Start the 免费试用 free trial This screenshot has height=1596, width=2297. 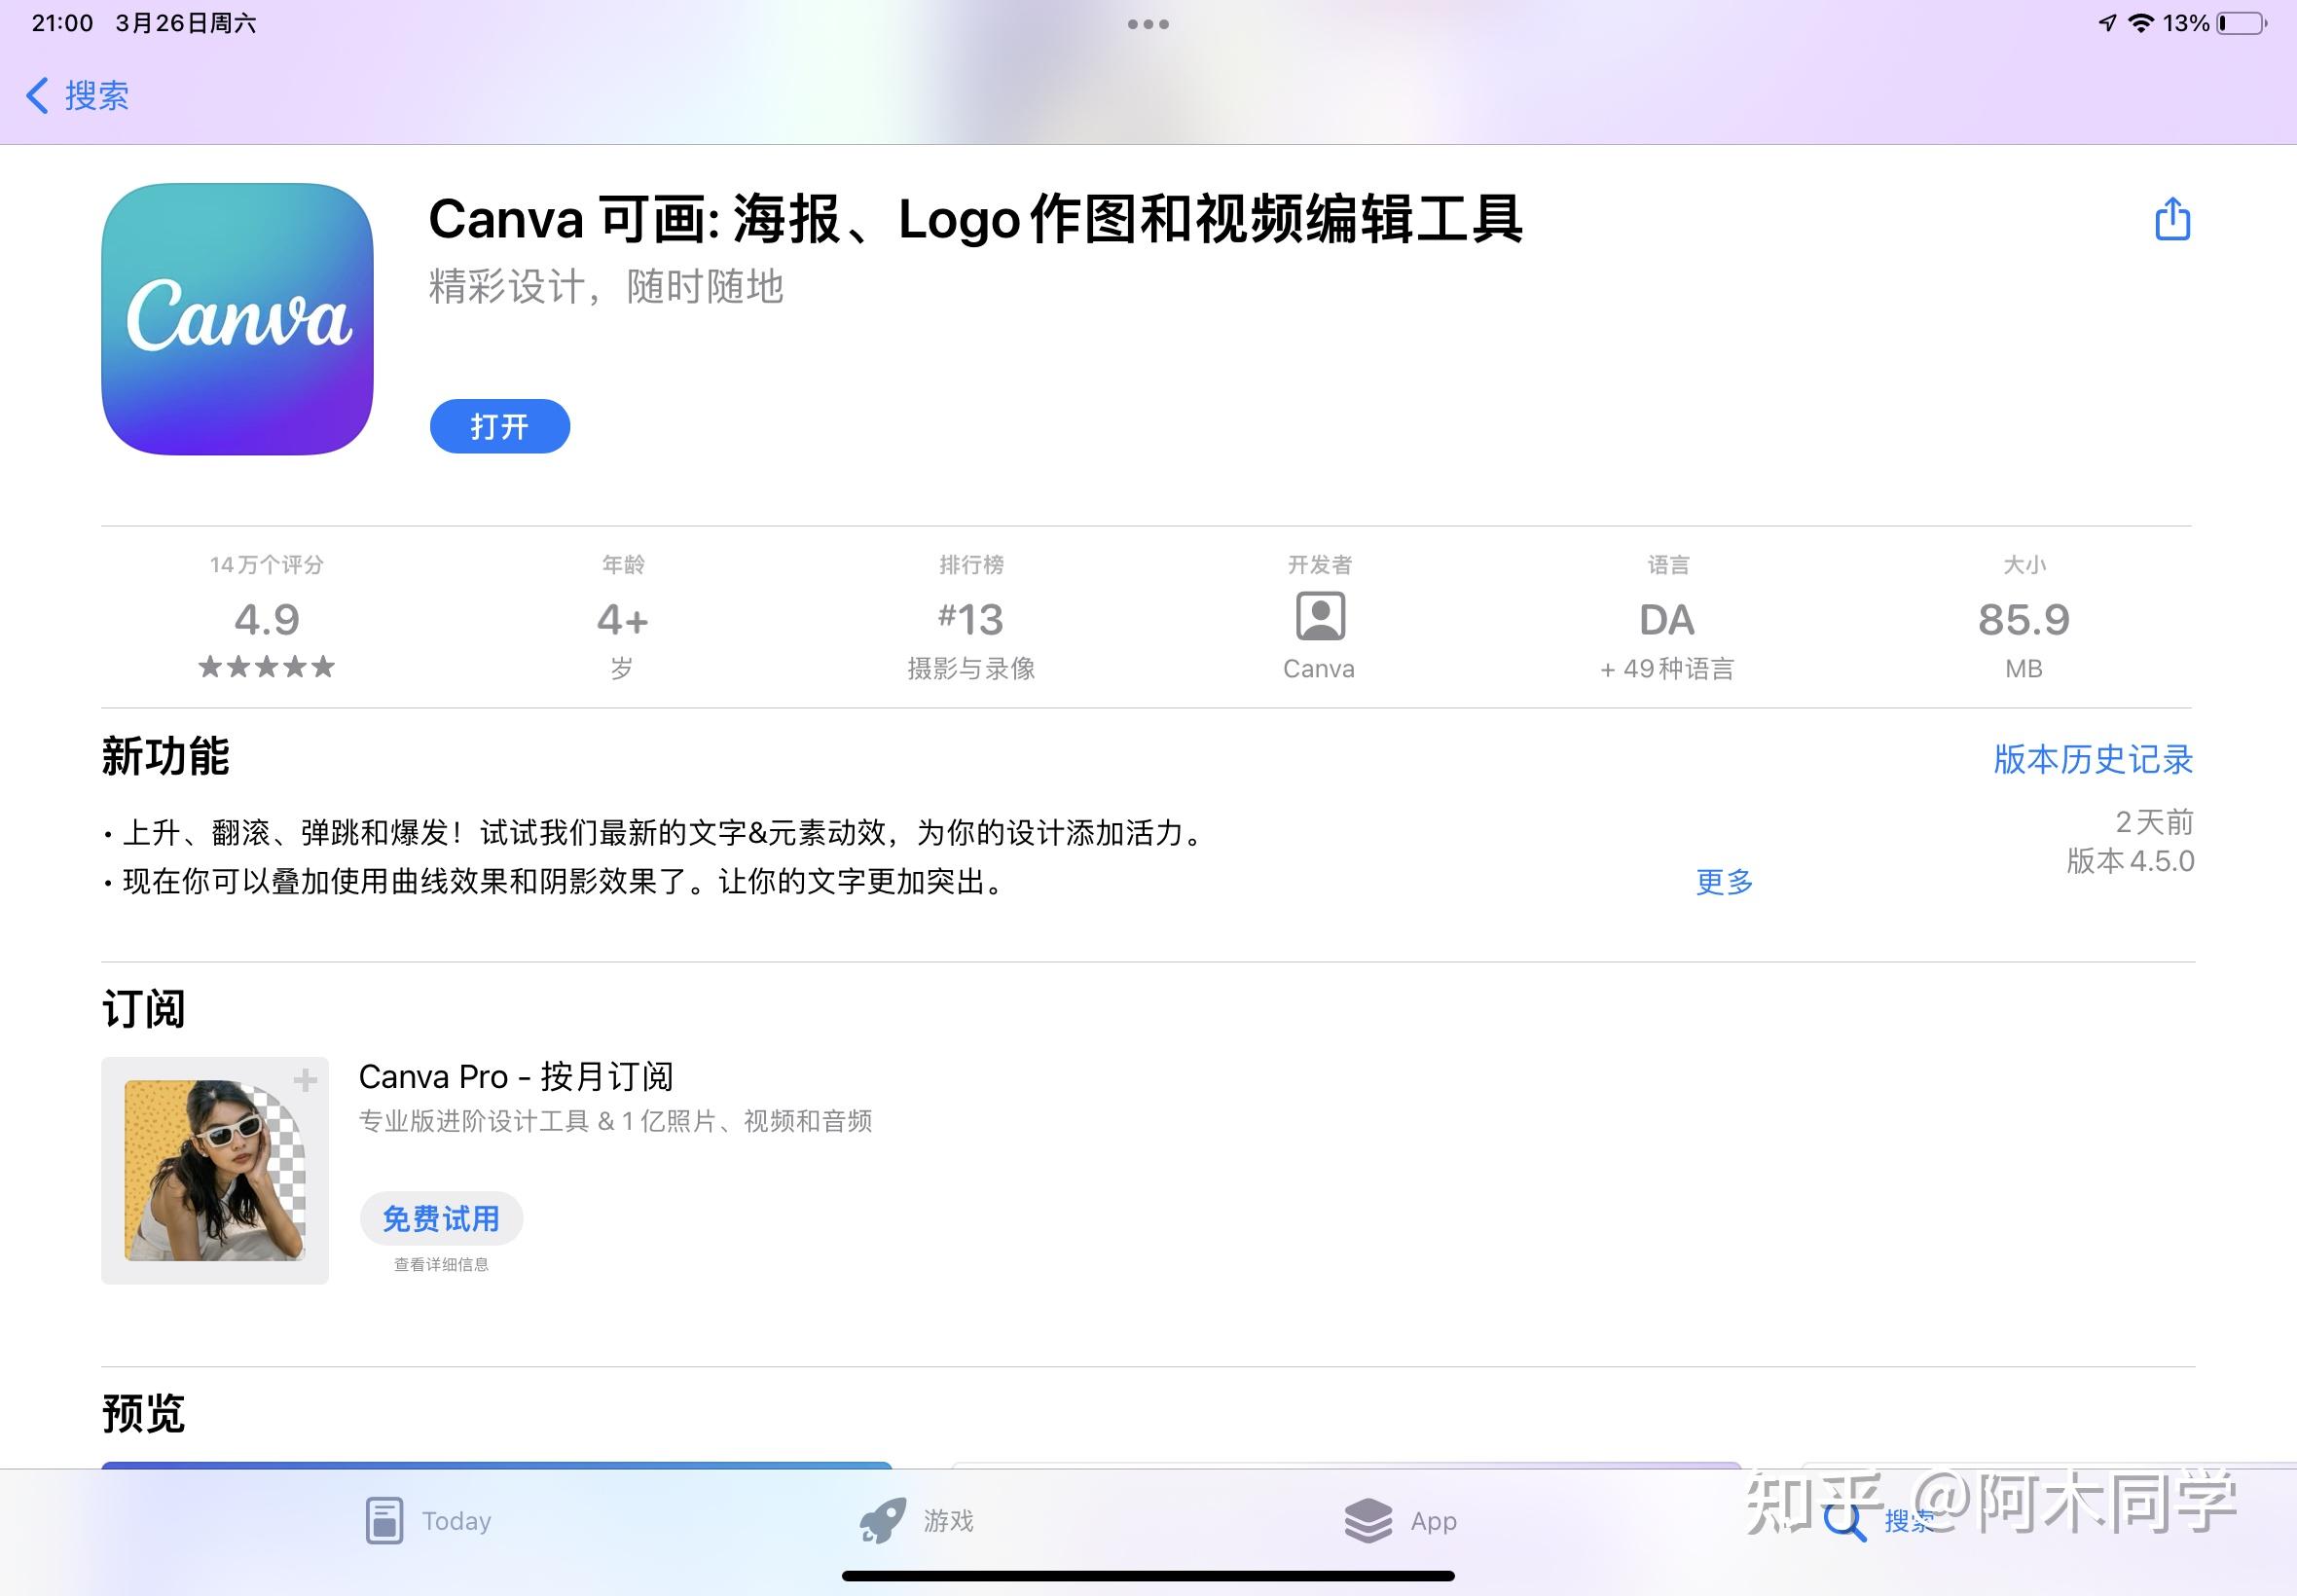click(x=441, y=1219)
